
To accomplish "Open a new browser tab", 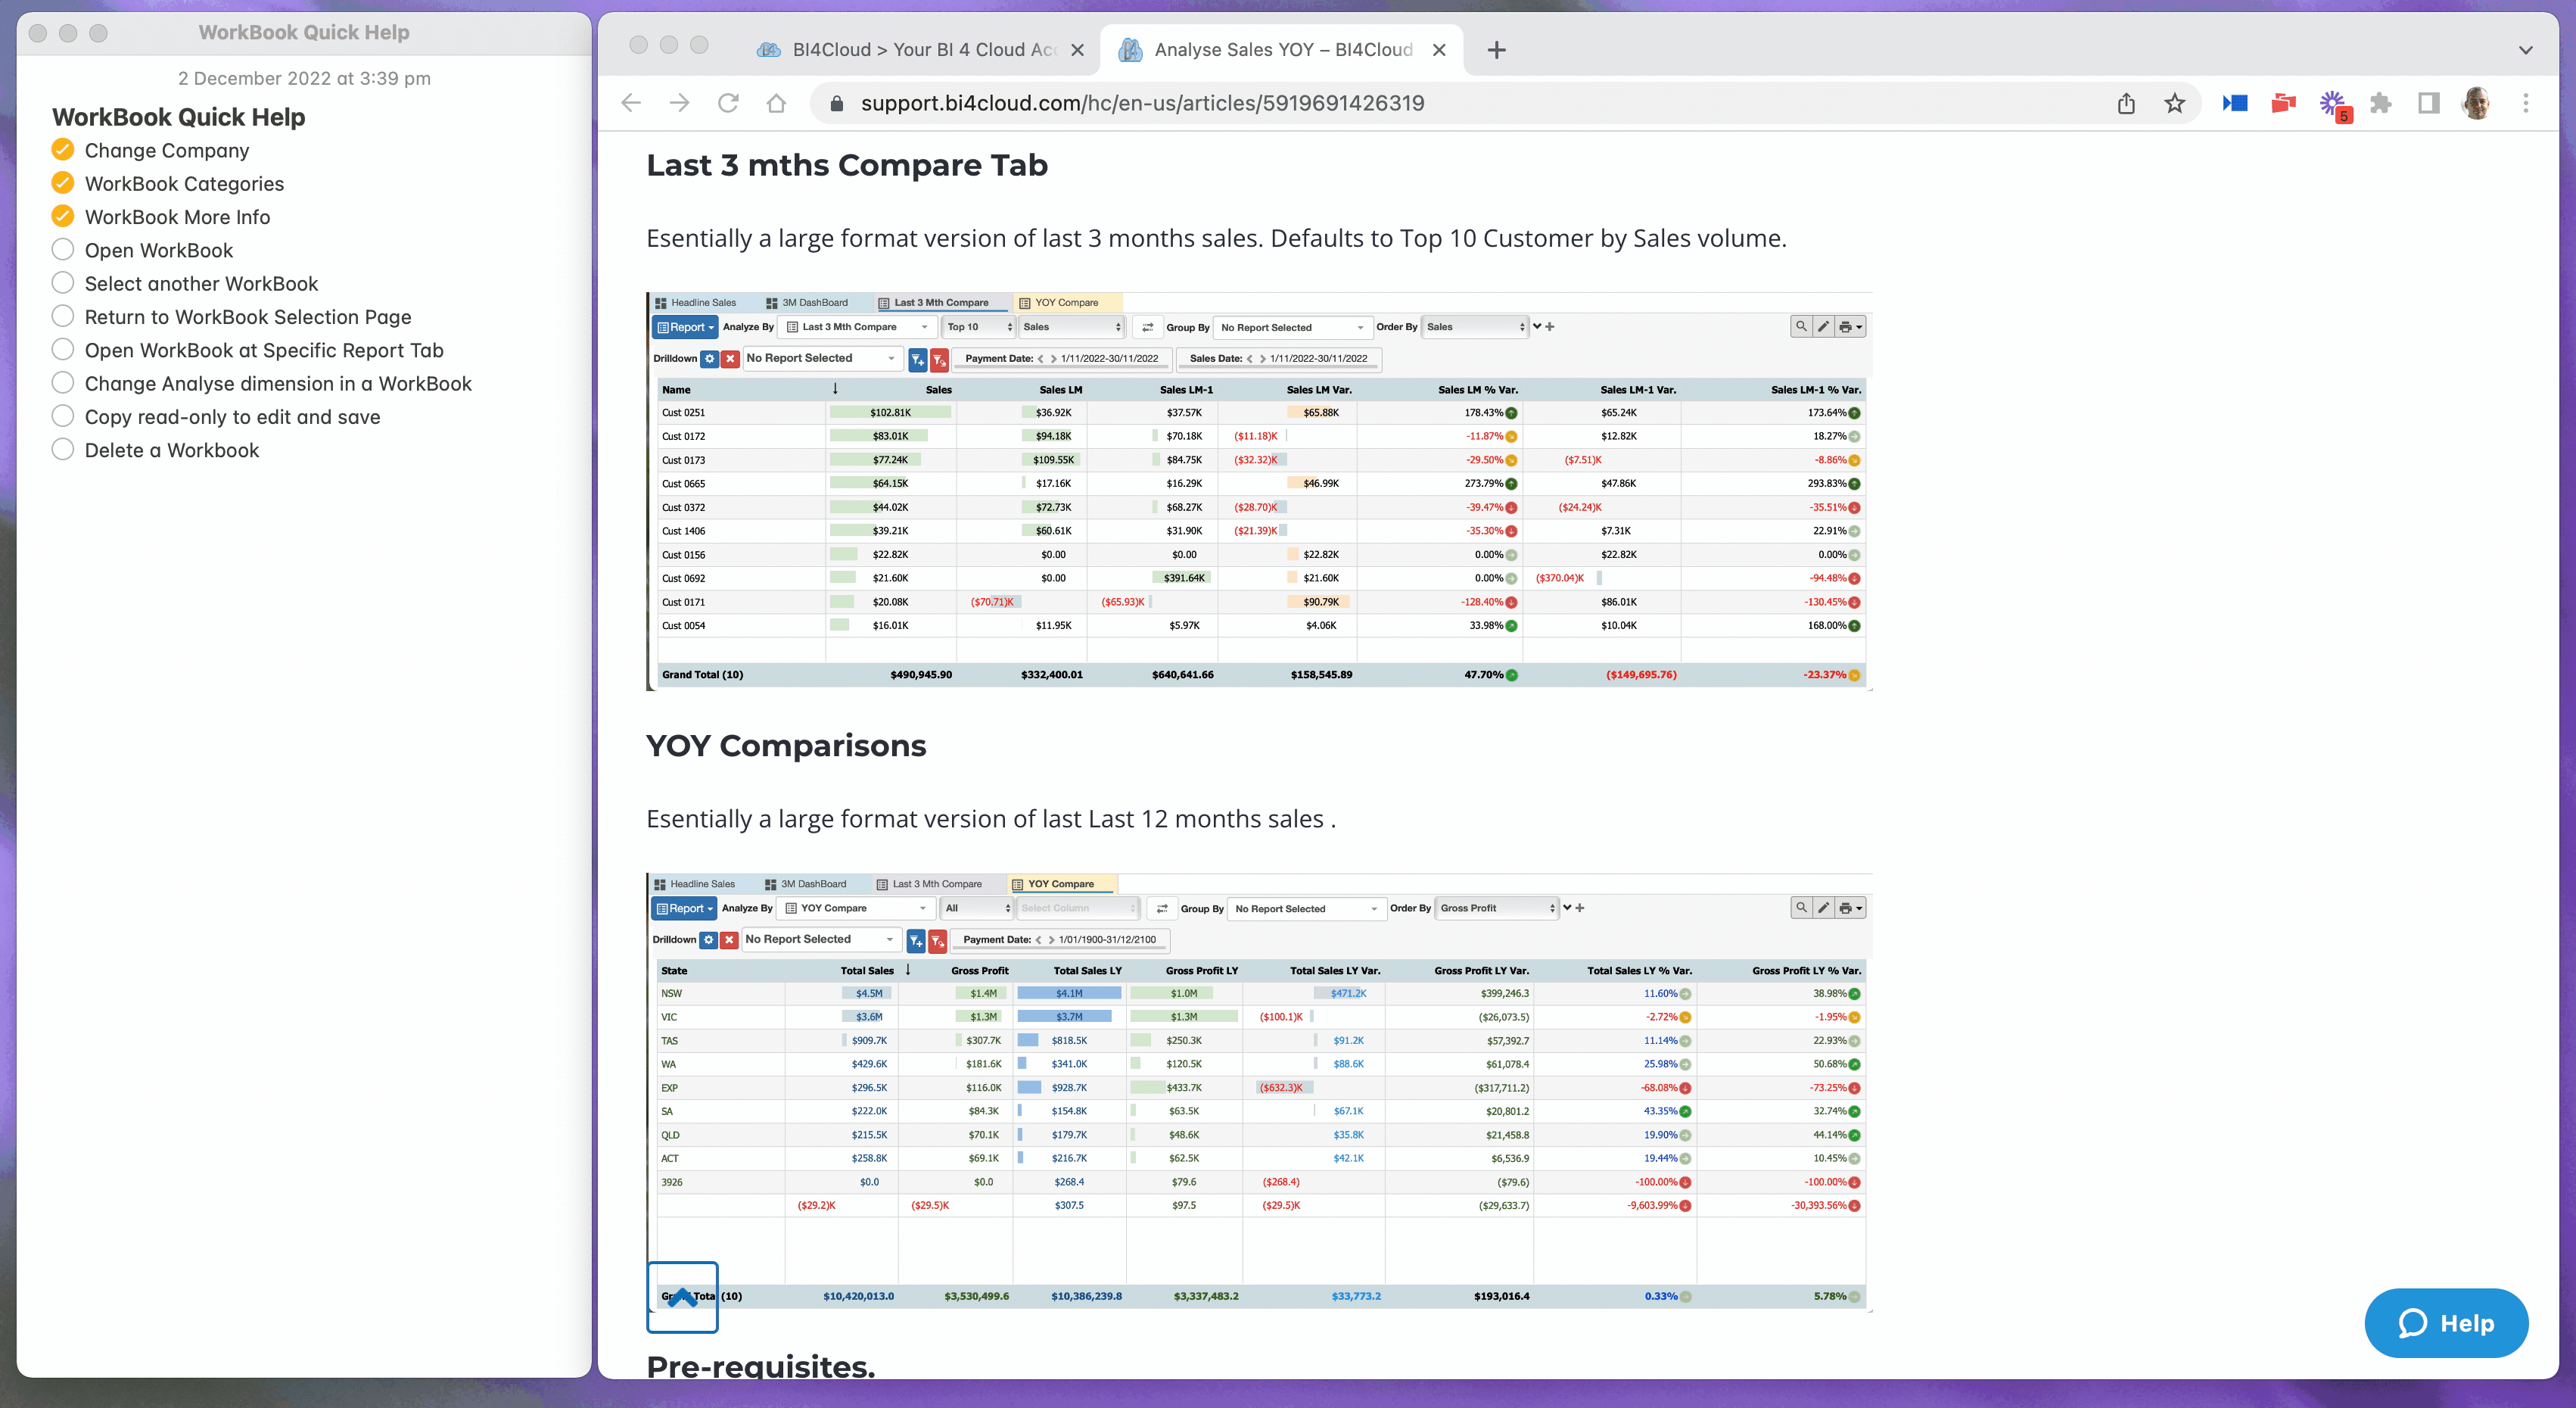I will click(x=1496, y=50).
